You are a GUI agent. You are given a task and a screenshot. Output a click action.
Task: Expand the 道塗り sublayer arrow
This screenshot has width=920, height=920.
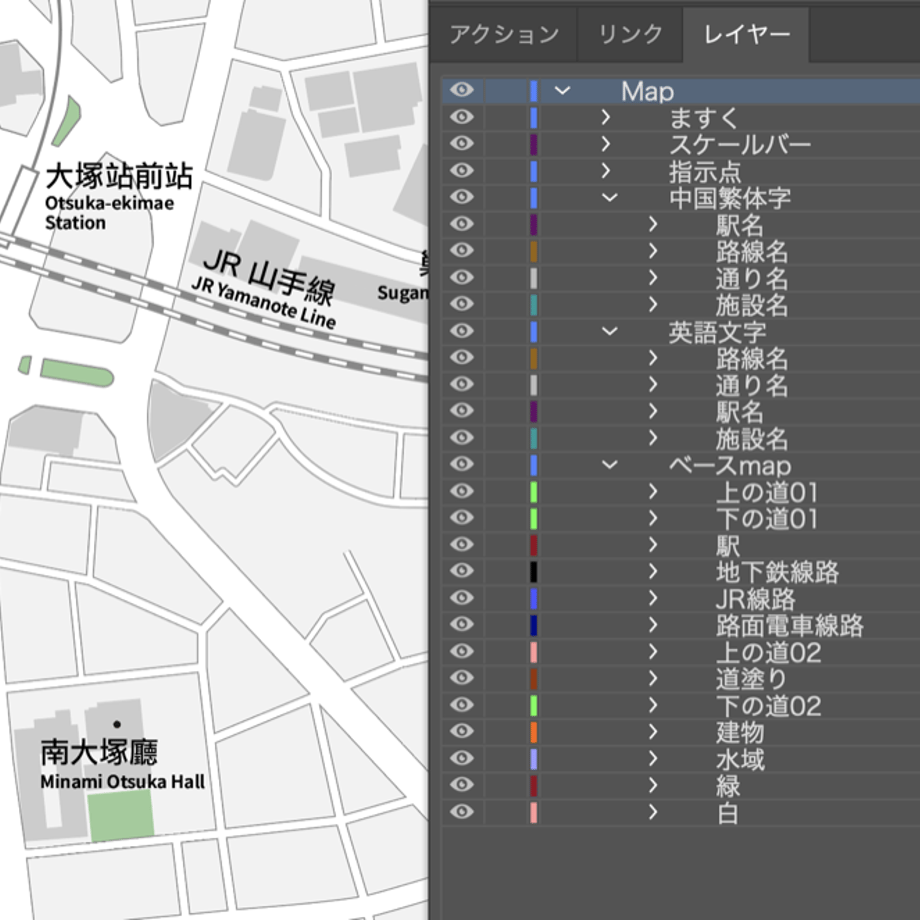(x=652, y=678)
